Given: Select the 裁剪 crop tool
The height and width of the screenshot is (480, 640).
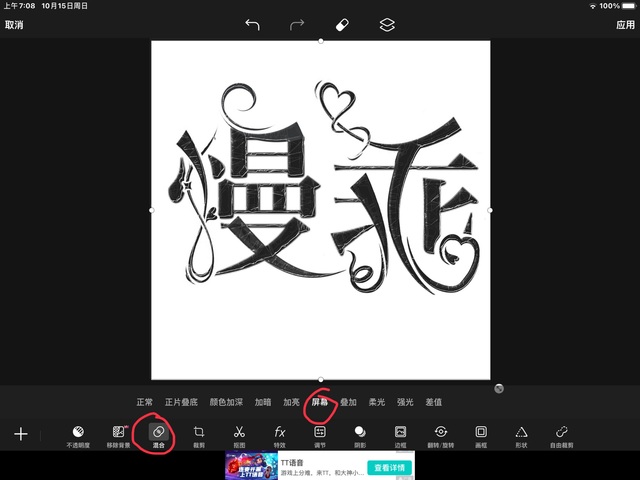Looking at the screenshot, I should click(199, 434).
